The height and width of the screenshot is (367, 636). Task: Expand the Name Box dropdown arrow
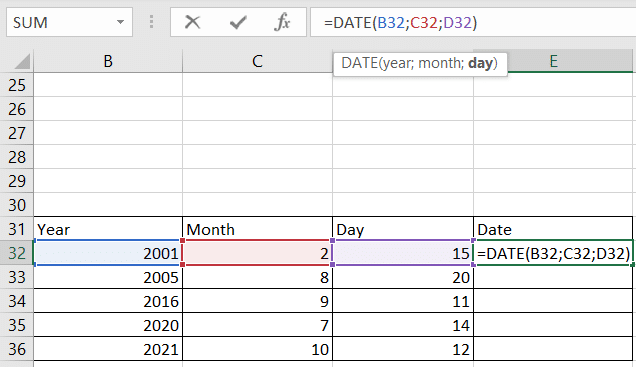(120, 22)
